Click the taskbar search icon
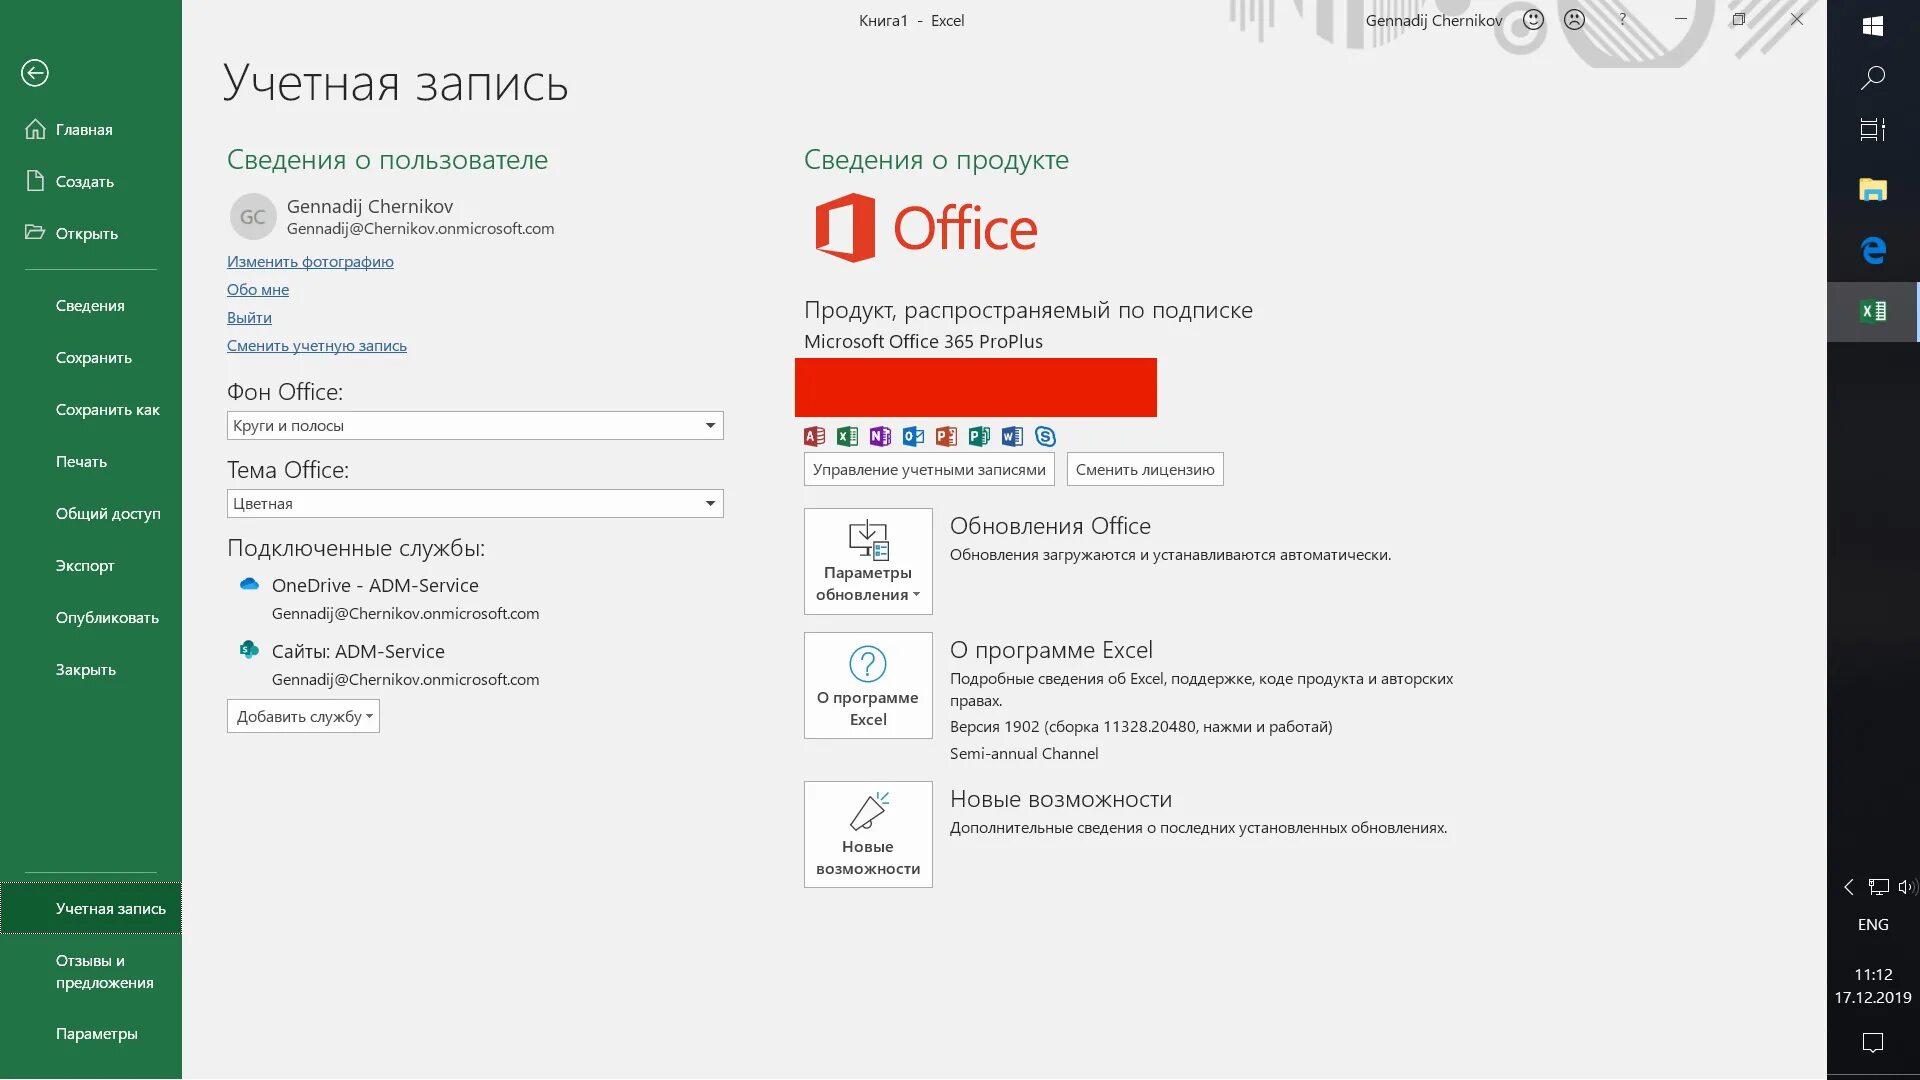The height and width of the screenshot is (1080, 1920). (1873, 77)
